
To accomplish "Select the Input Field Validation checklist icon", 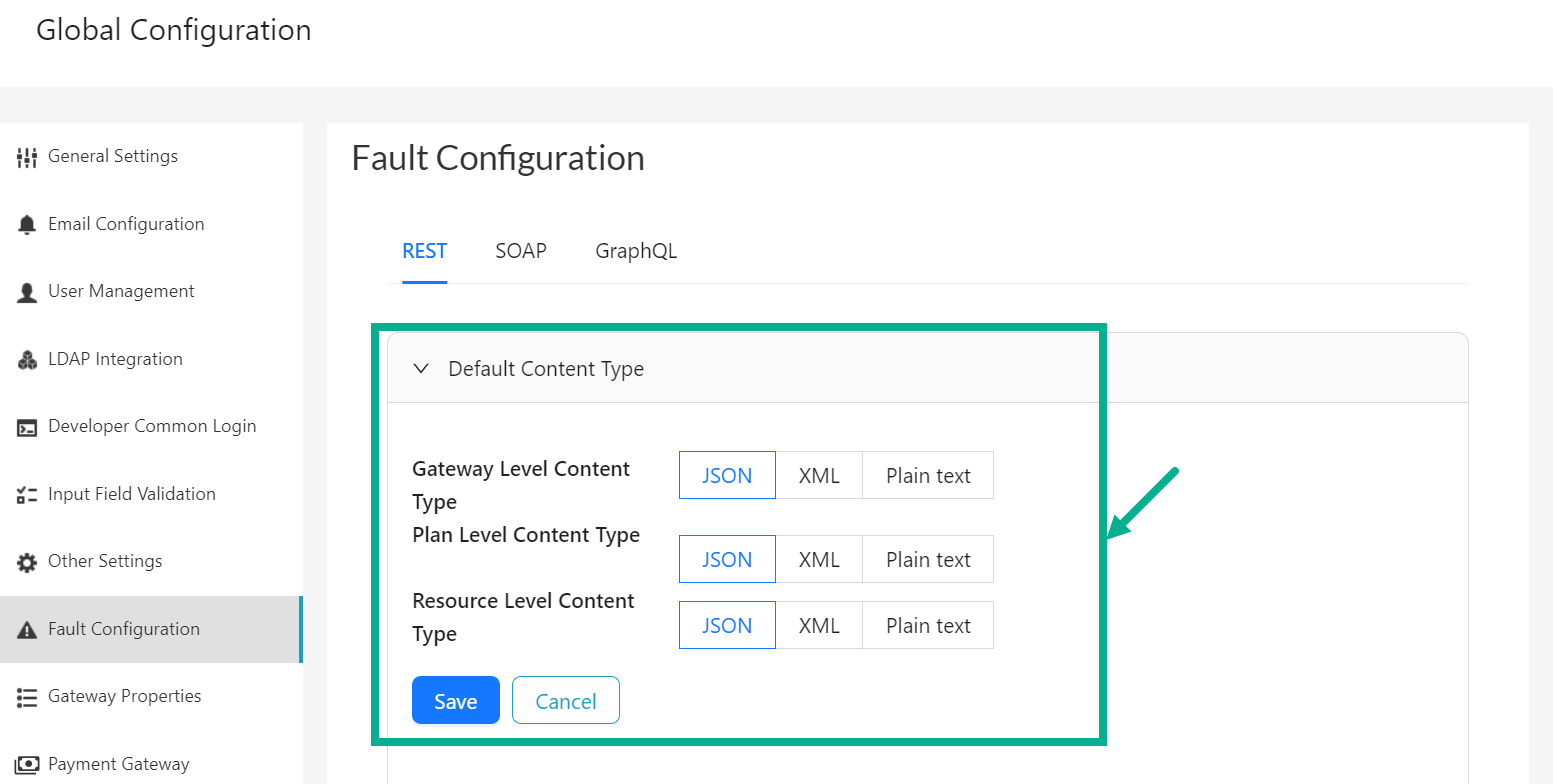I will pyautogui.click(x=27, y=493).
